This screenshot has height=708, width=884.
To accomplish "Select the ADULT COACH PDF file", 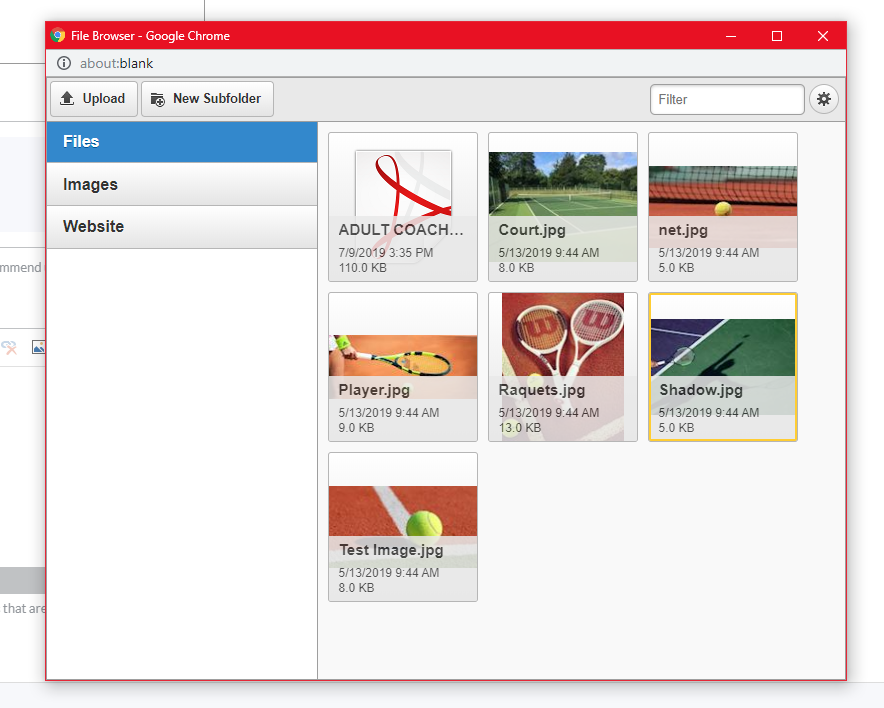I will [403, 207].
